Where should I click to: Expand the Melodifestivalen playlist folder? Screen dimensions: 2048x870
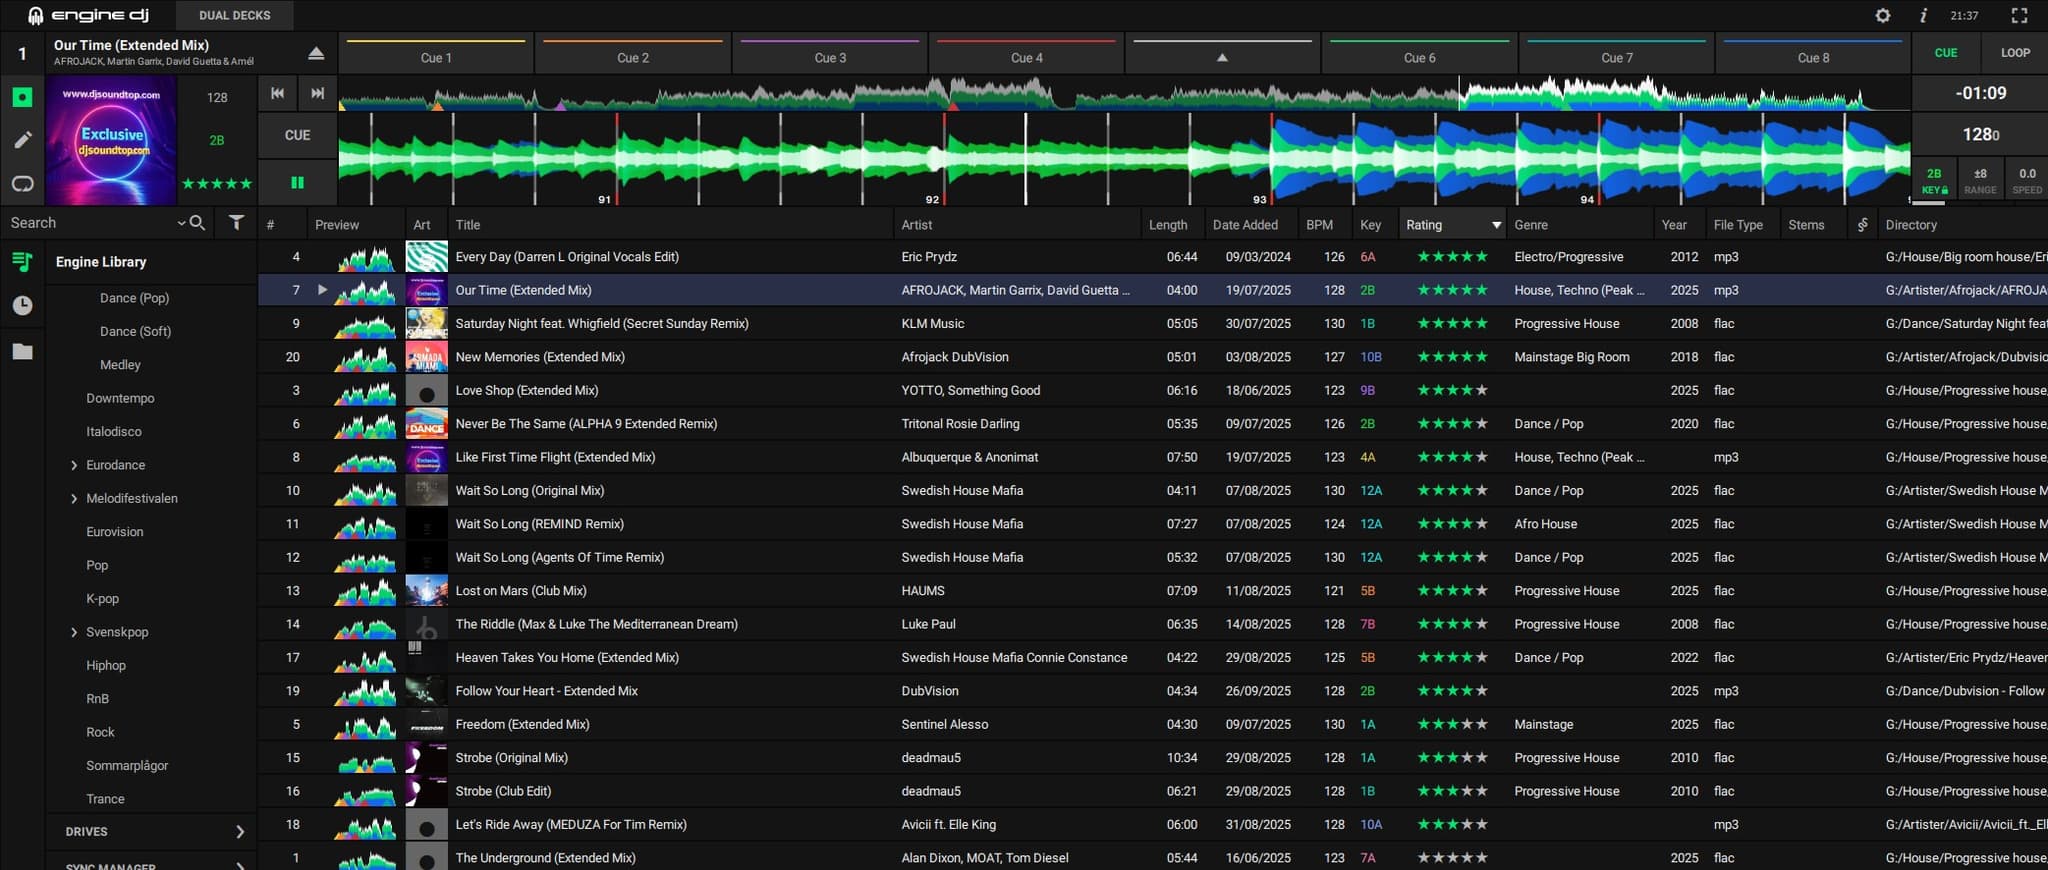(74, 498)
